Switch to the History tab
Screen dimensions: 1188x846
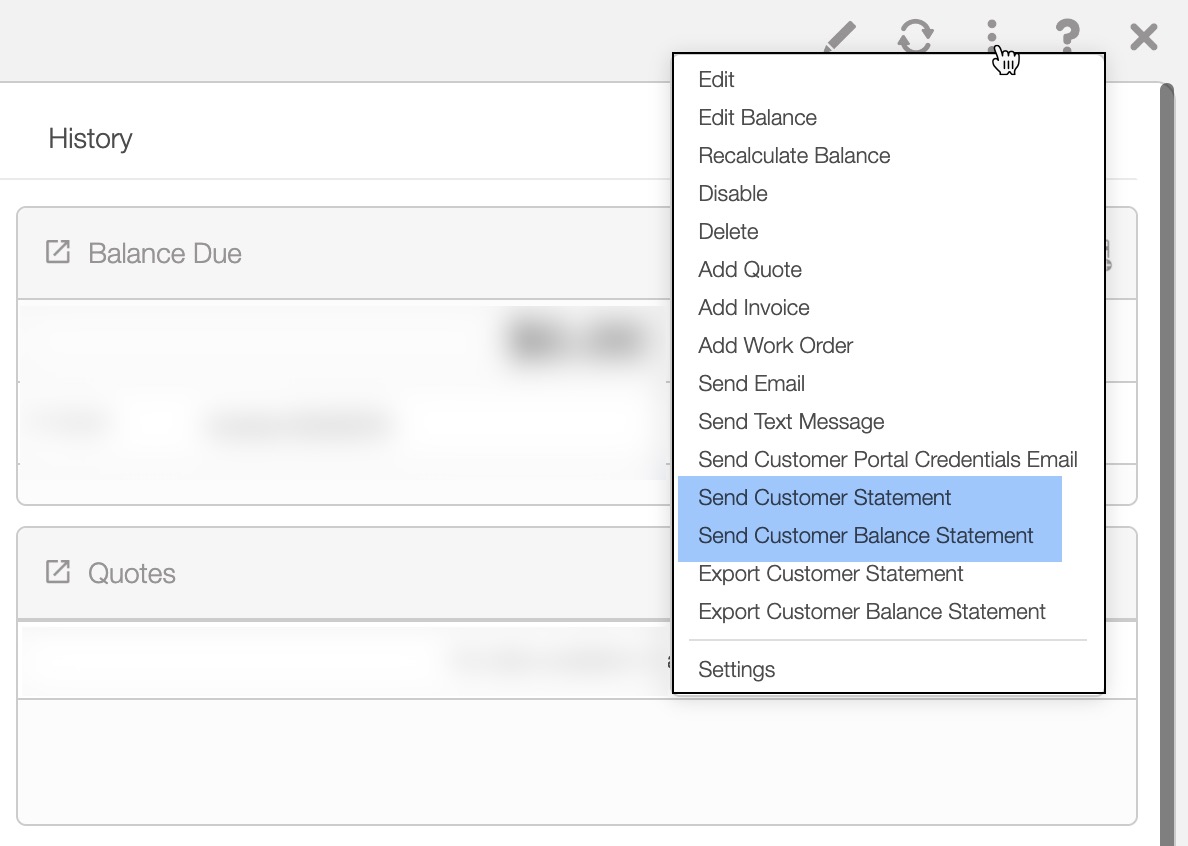[90, 138]
